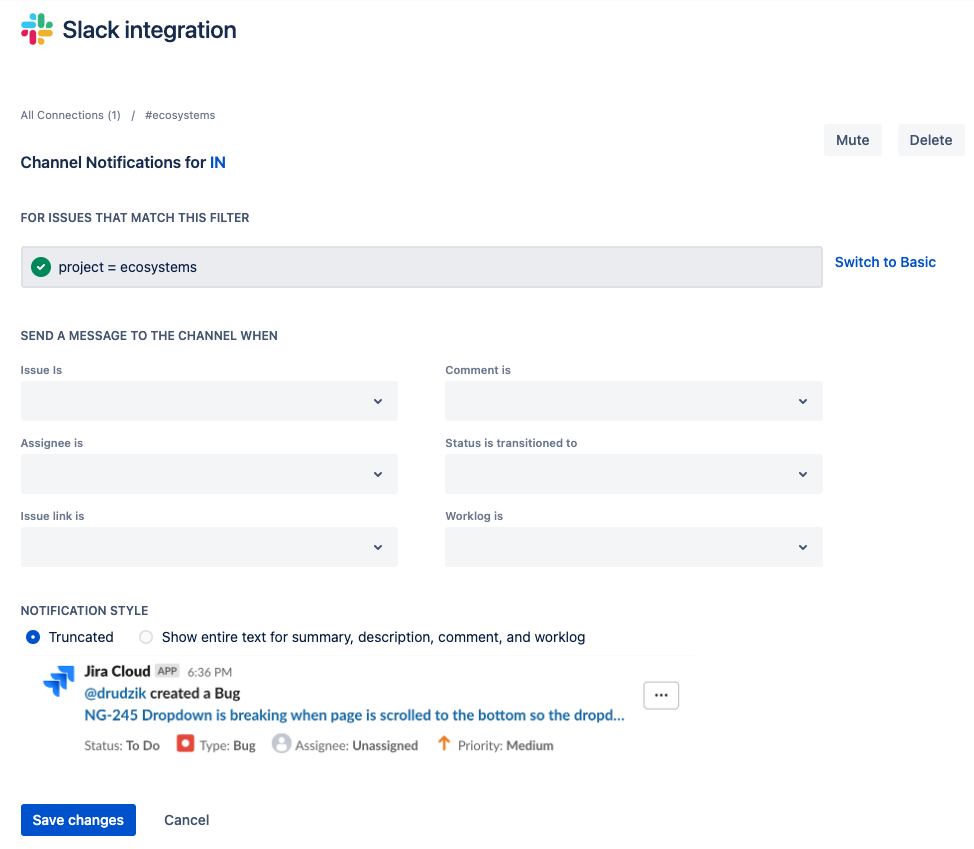Click the red Bug type icon
Screen dimensions: 974x849
tap(185, 743)
